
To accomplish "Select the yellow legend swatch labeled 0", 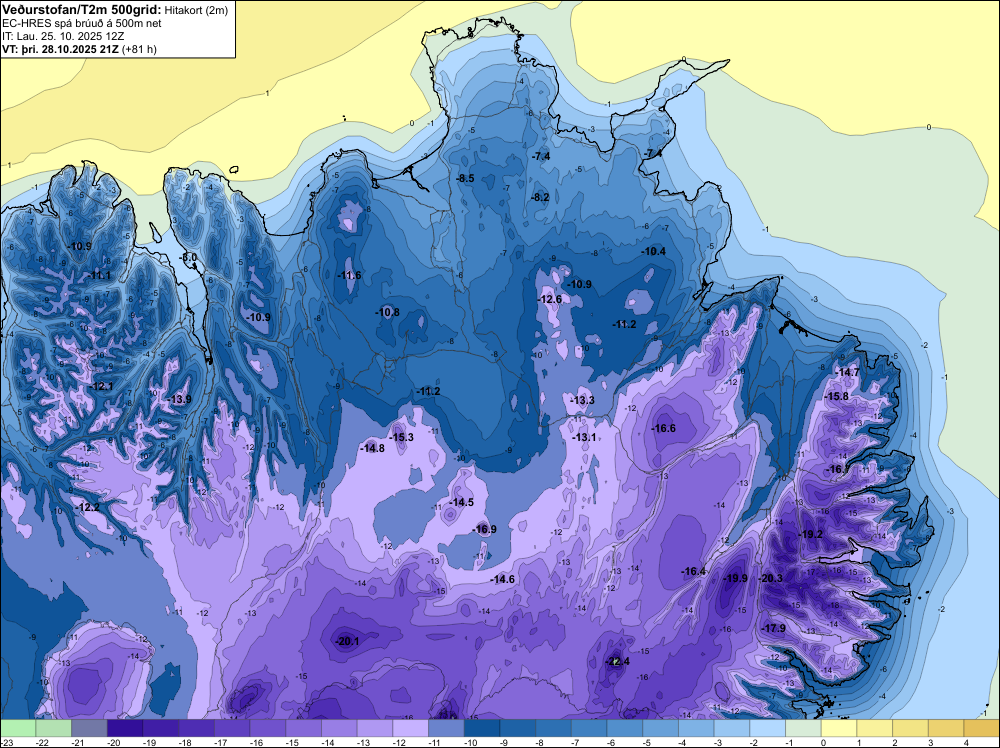I will click(x=839, y=728).
